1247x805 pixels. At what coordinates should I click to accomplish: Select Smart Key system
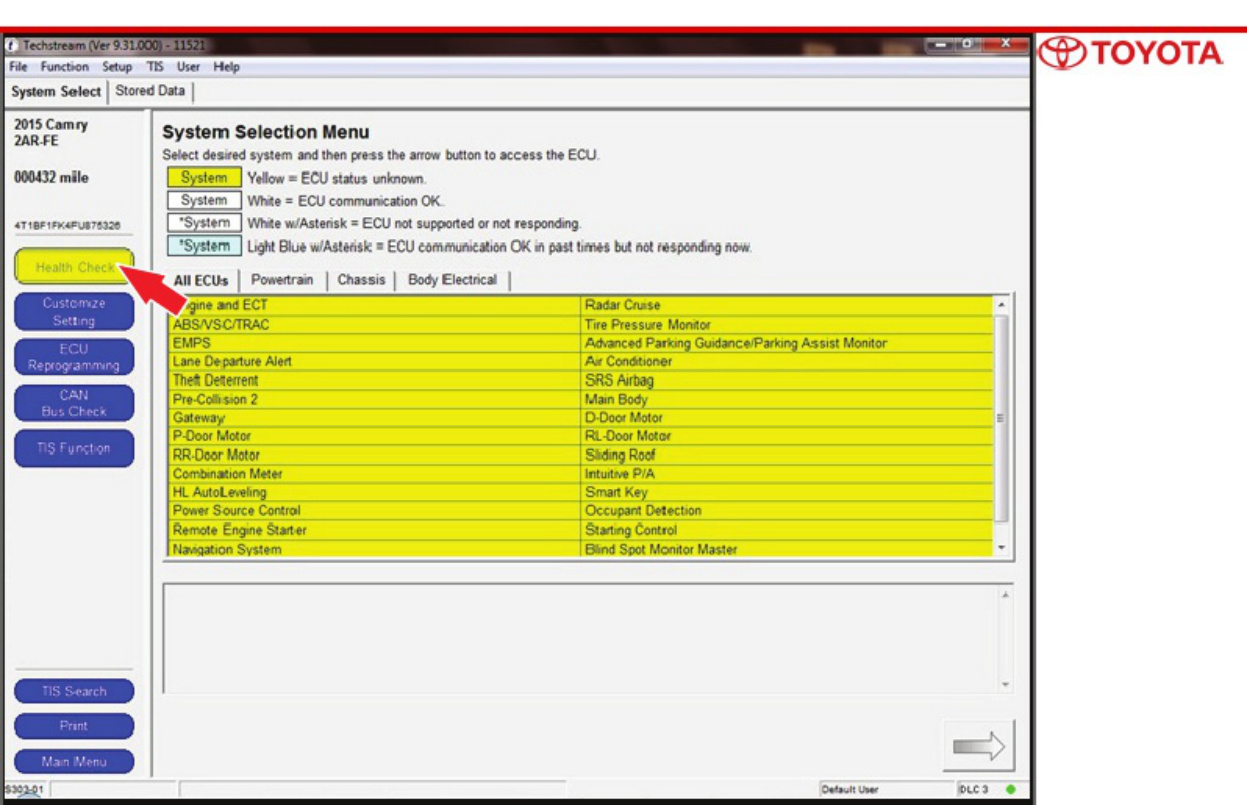[x=787, y=492]
